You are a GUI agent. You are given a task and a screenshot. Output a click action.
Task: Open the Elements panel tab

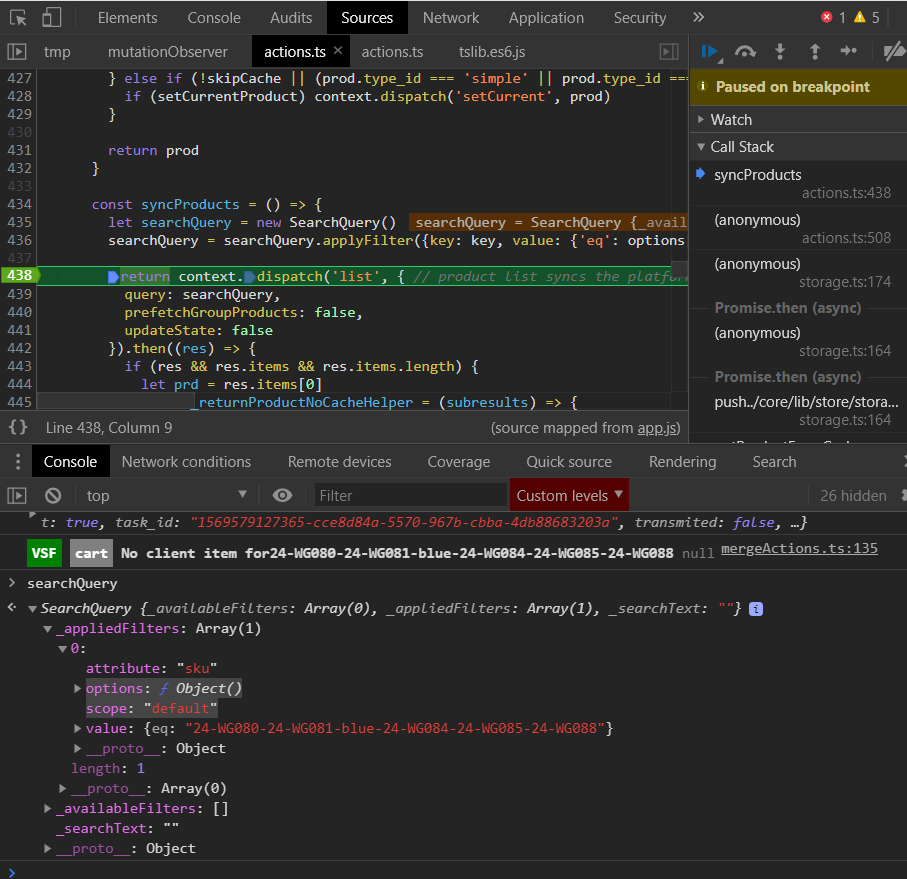click(x=127, y=18)
